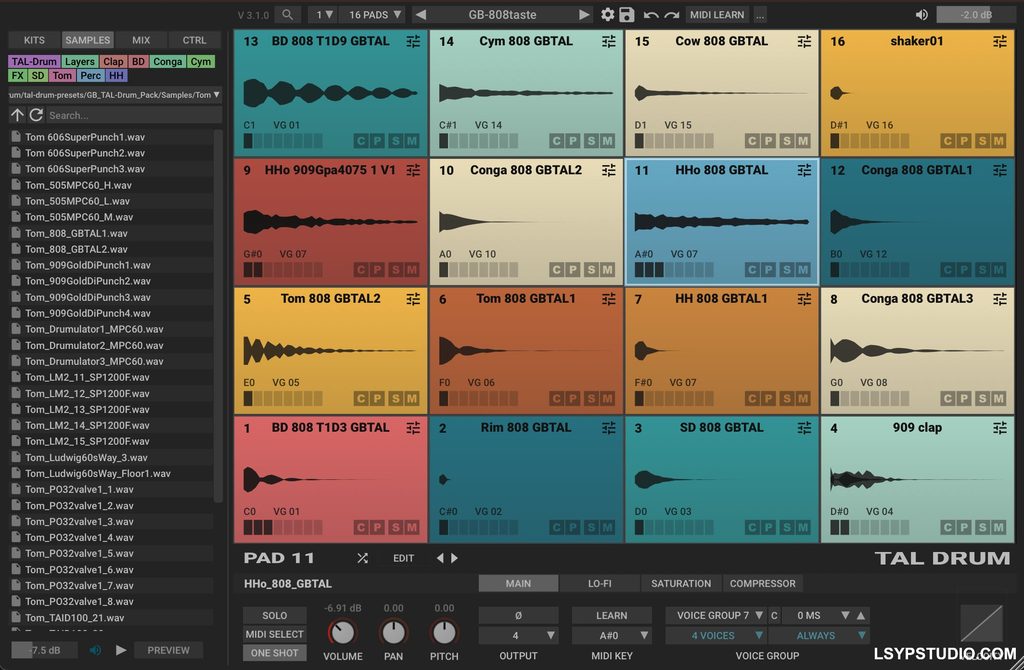
Task: Open the LO-FI tab
Action: pyautogui.click(x=600, y=583)
